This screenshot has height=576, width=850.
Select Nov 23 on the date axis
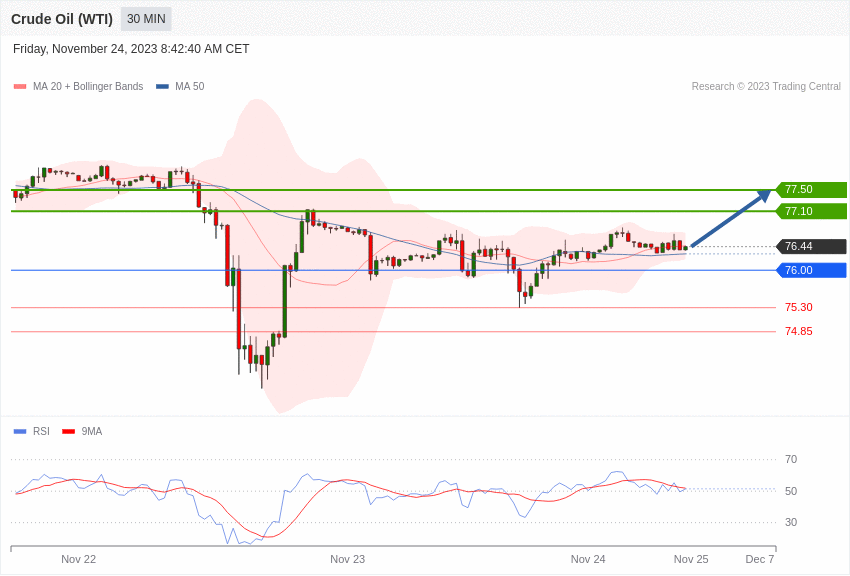(x=347, y=559)
